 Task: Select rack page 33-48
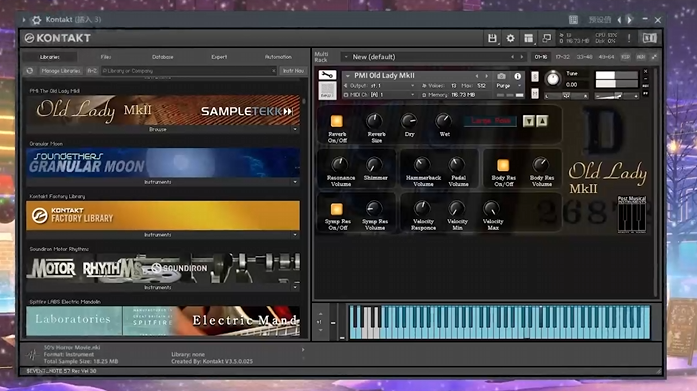(585, 57)
